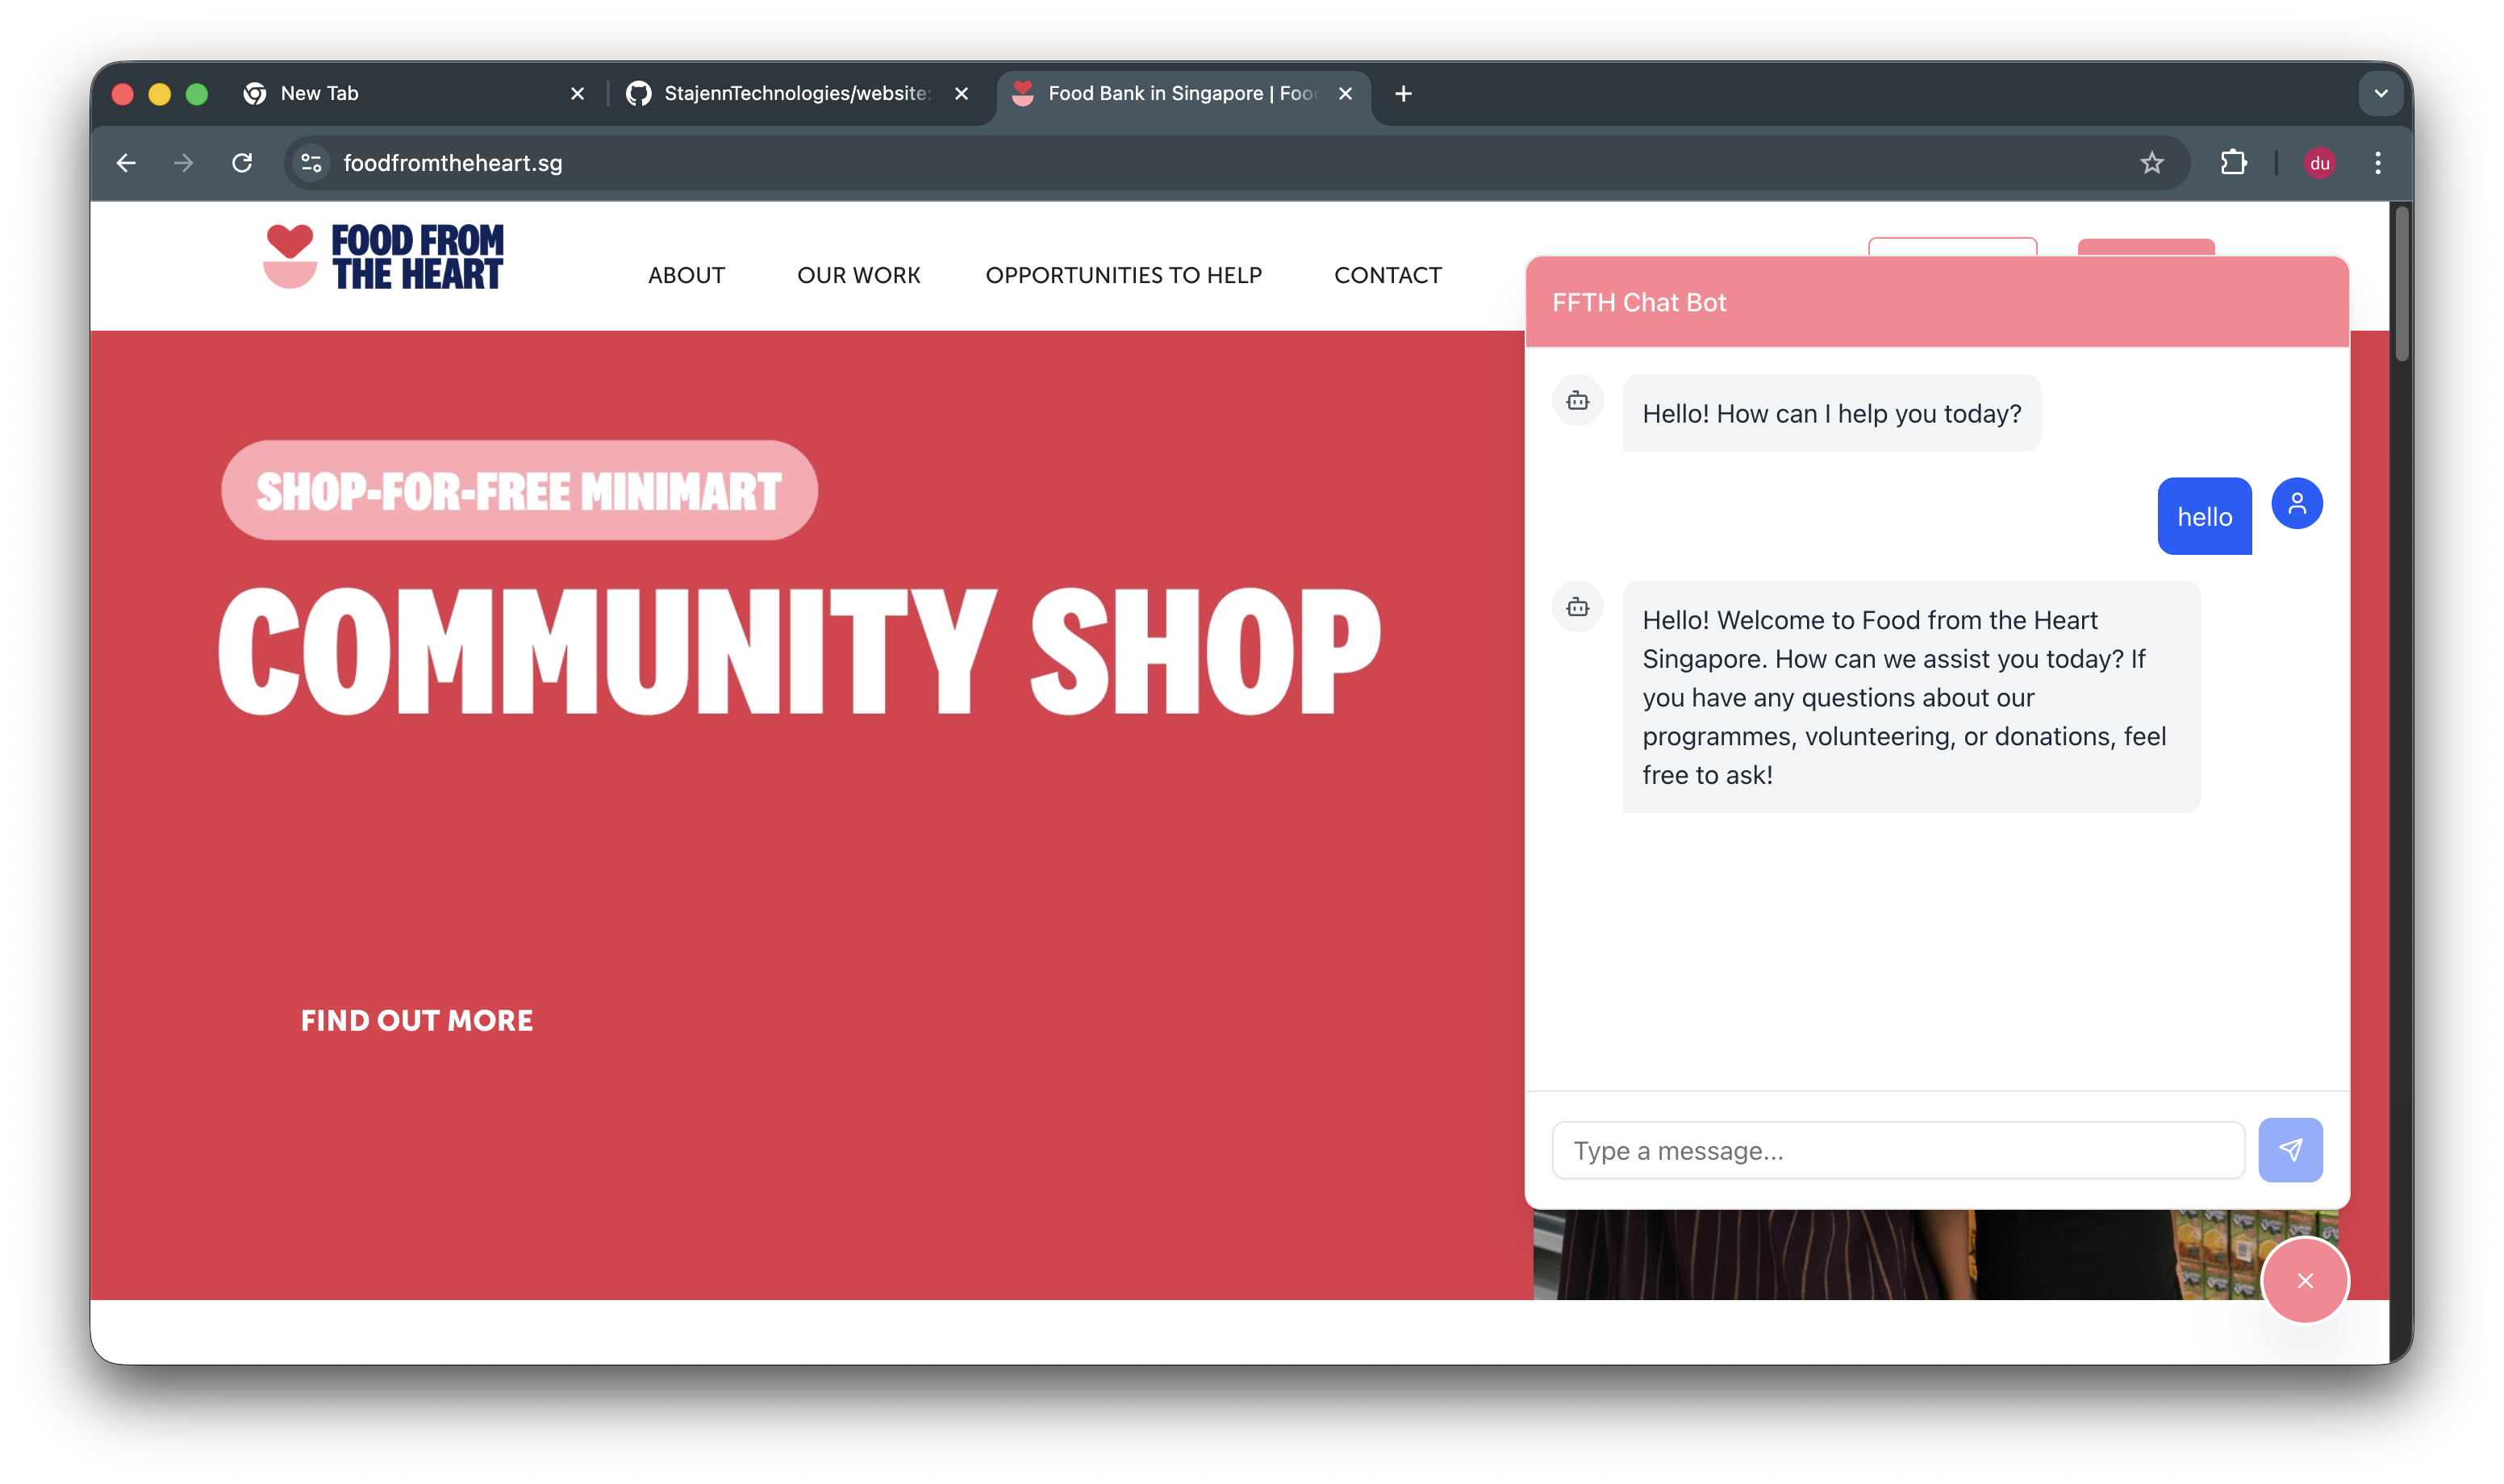
Task: Close the chat widget with round X button
Action: point(2305,1281)
